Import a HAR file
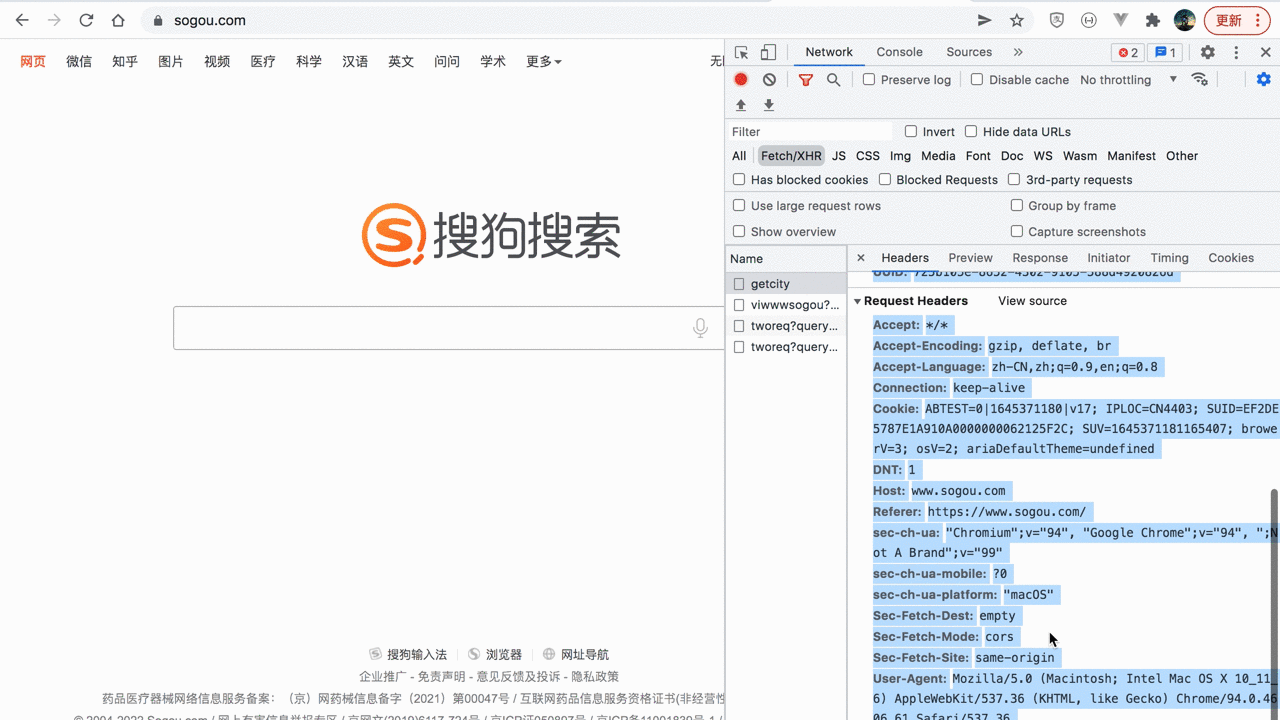The width and height of the screenshot is (1280, 720). tap(740, 104)
